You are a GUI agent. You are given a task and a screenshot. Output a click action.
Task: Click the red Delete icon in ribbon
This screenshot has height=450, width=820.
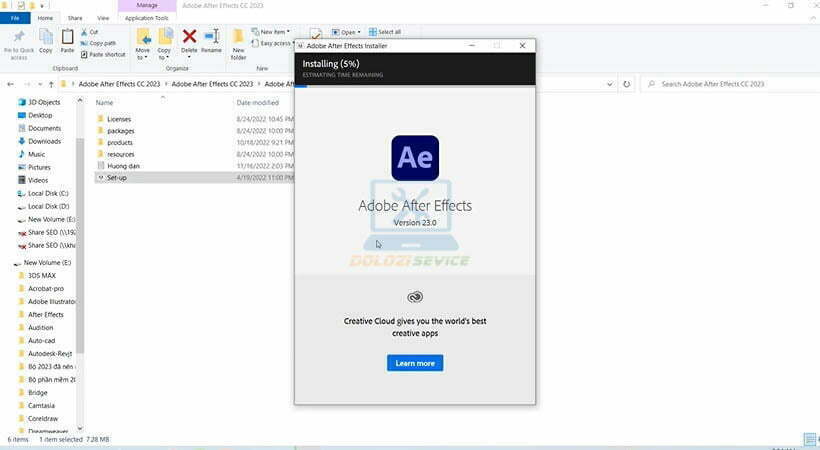point(189,37)
